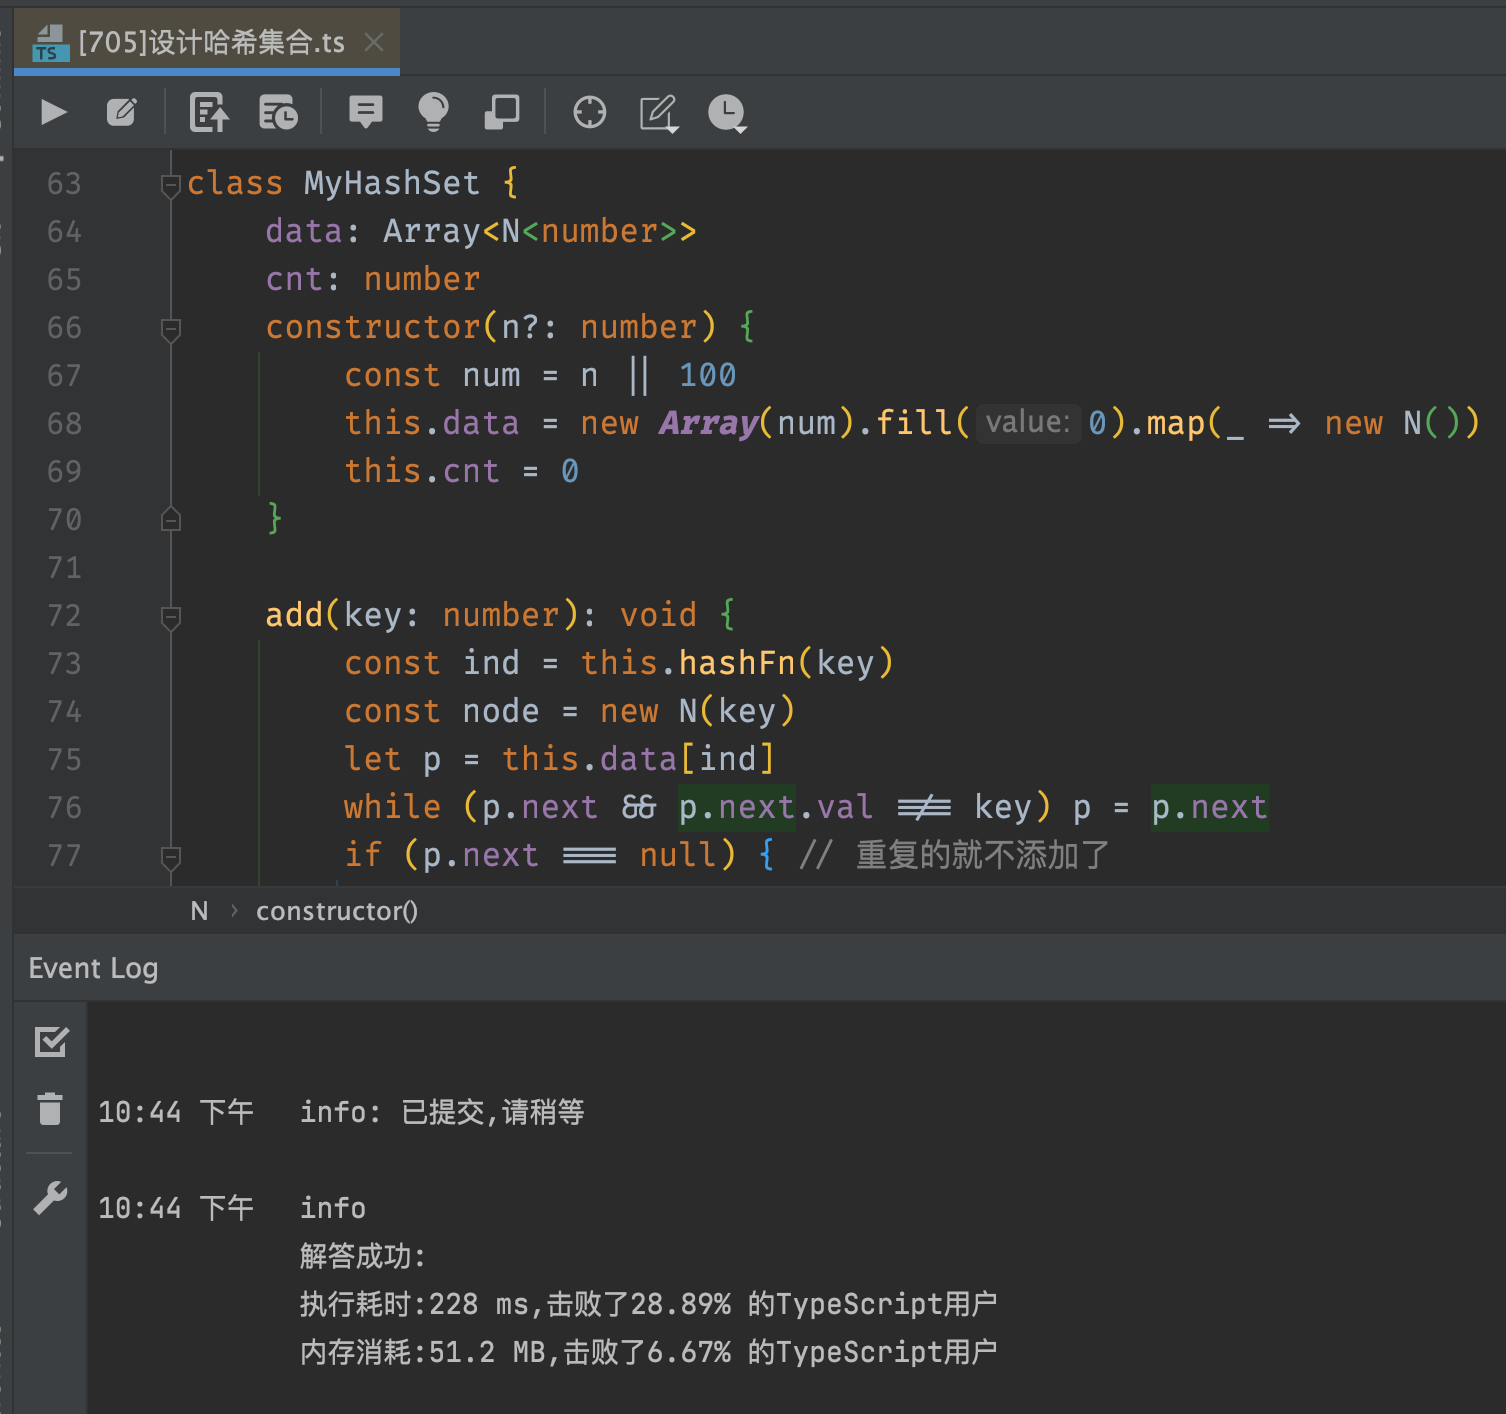Click the TypeScript file icon on tab
The image size is (1506, 1414).
[50, 43]
